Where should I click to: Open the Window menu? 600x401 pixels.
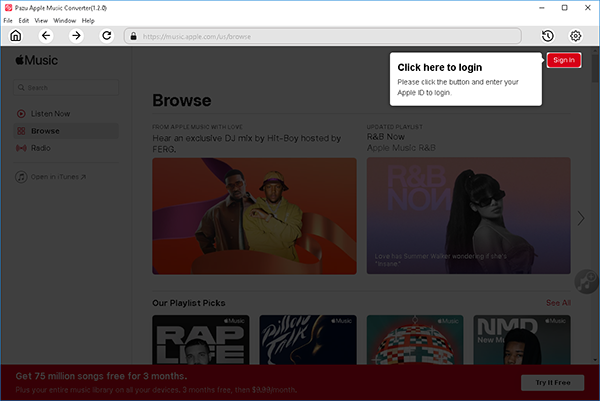pos(64,20)
